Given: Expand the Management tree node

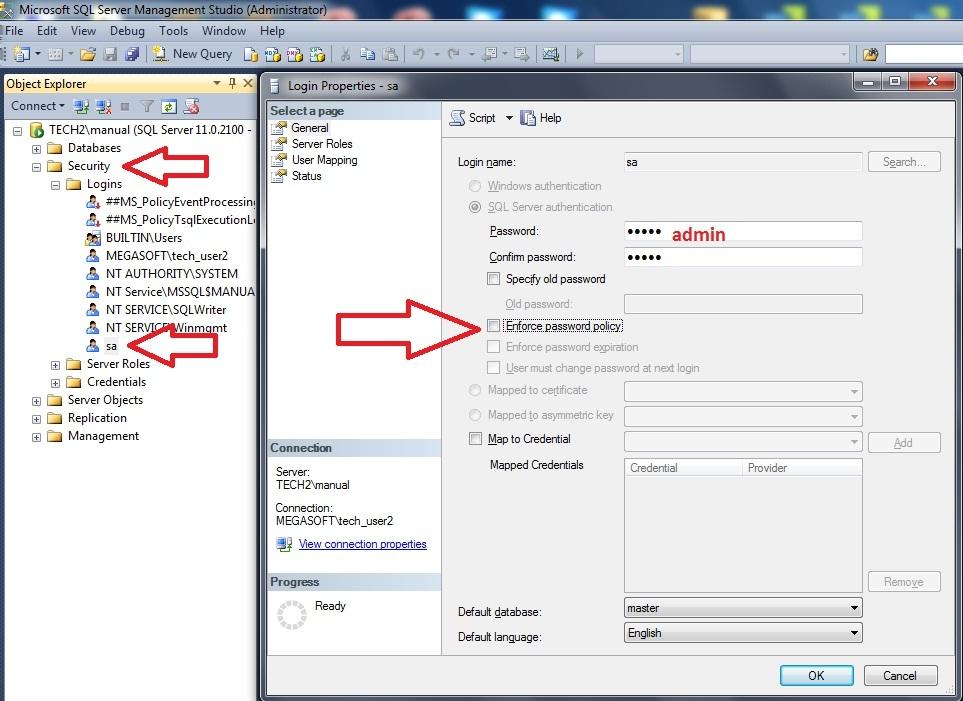Looking at the screenshot, I should (36, 437).
